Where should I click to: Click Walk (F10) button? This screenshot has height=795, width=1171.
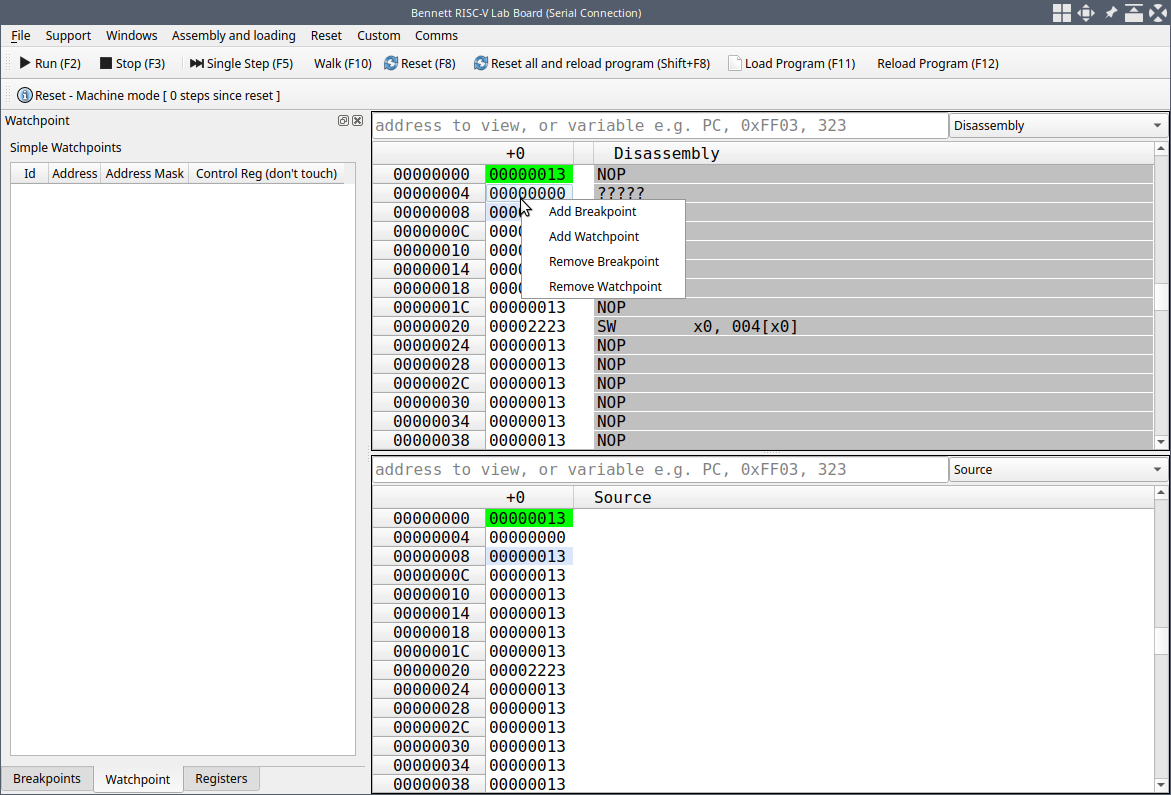pyautogui.click(x=342, y=63)
